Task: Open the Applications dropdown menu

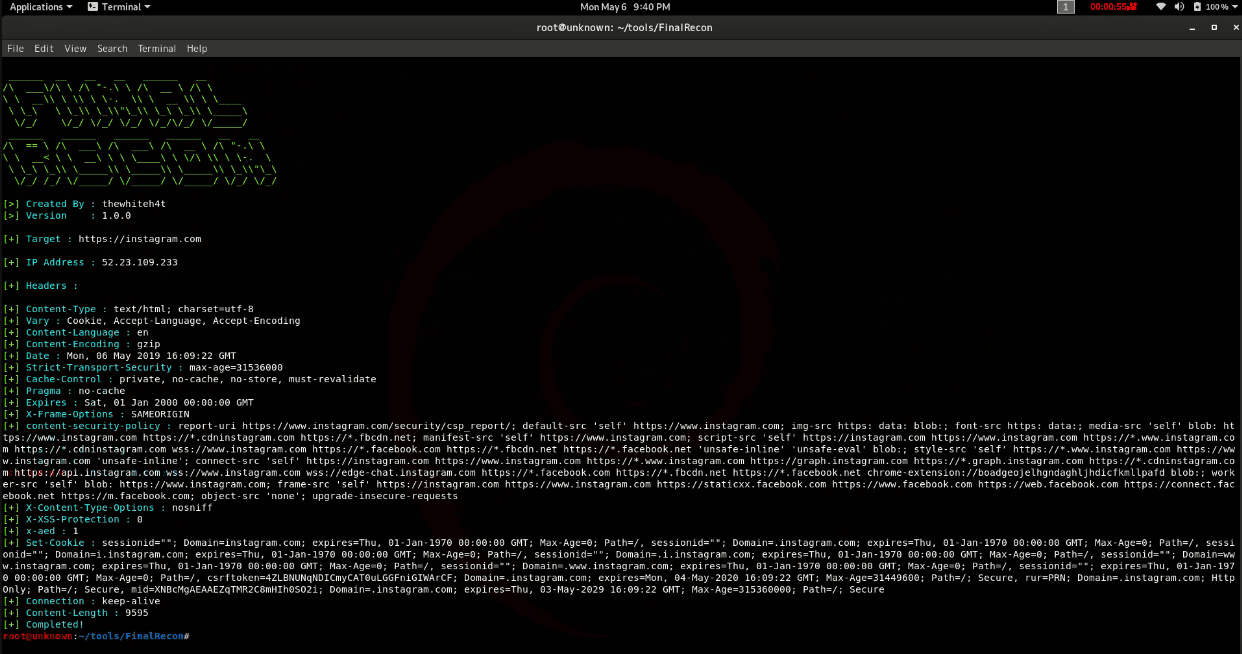Action: (40, 7)
